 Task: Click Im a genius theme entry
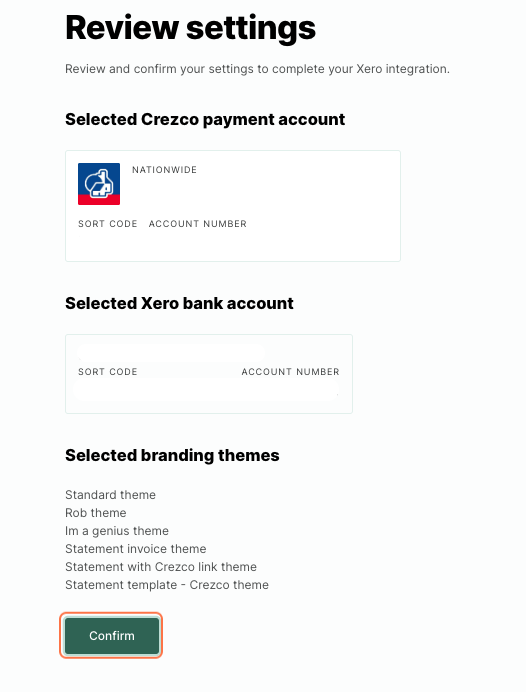click(117, 531)
